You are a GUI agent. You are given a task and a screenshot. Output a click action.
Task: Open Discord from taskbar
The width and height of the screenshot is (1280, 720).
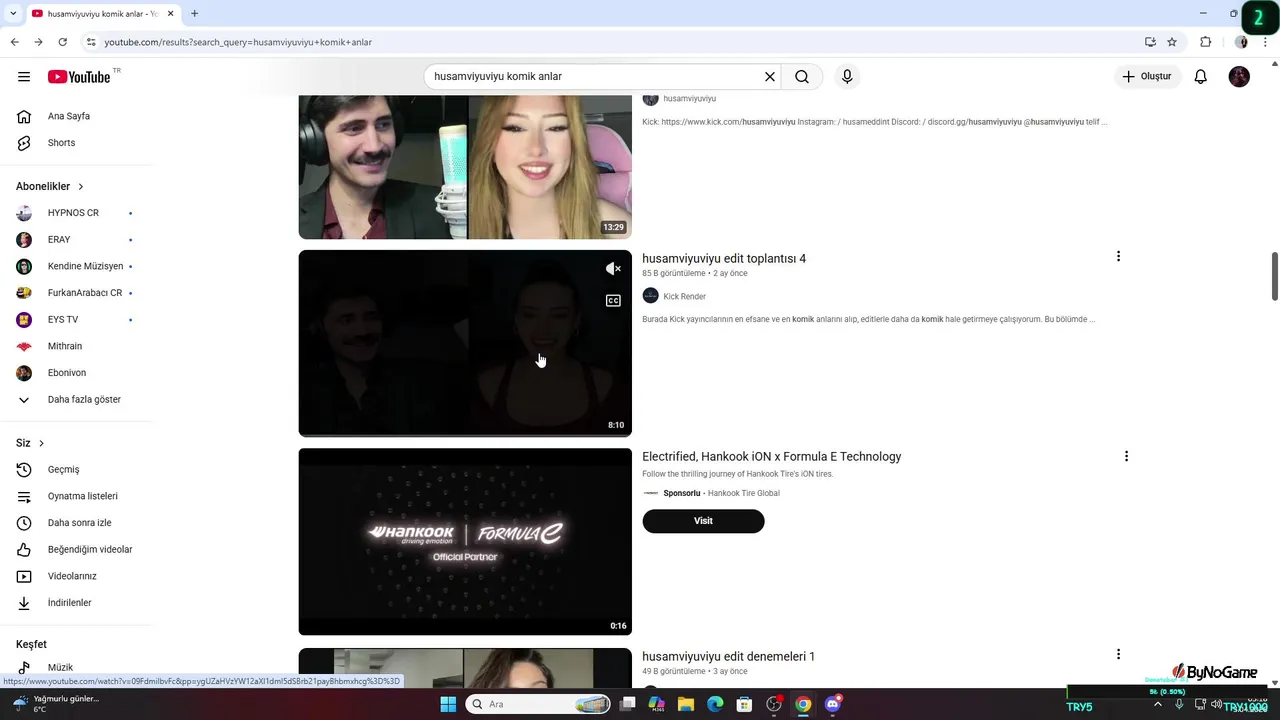(833, 704)
